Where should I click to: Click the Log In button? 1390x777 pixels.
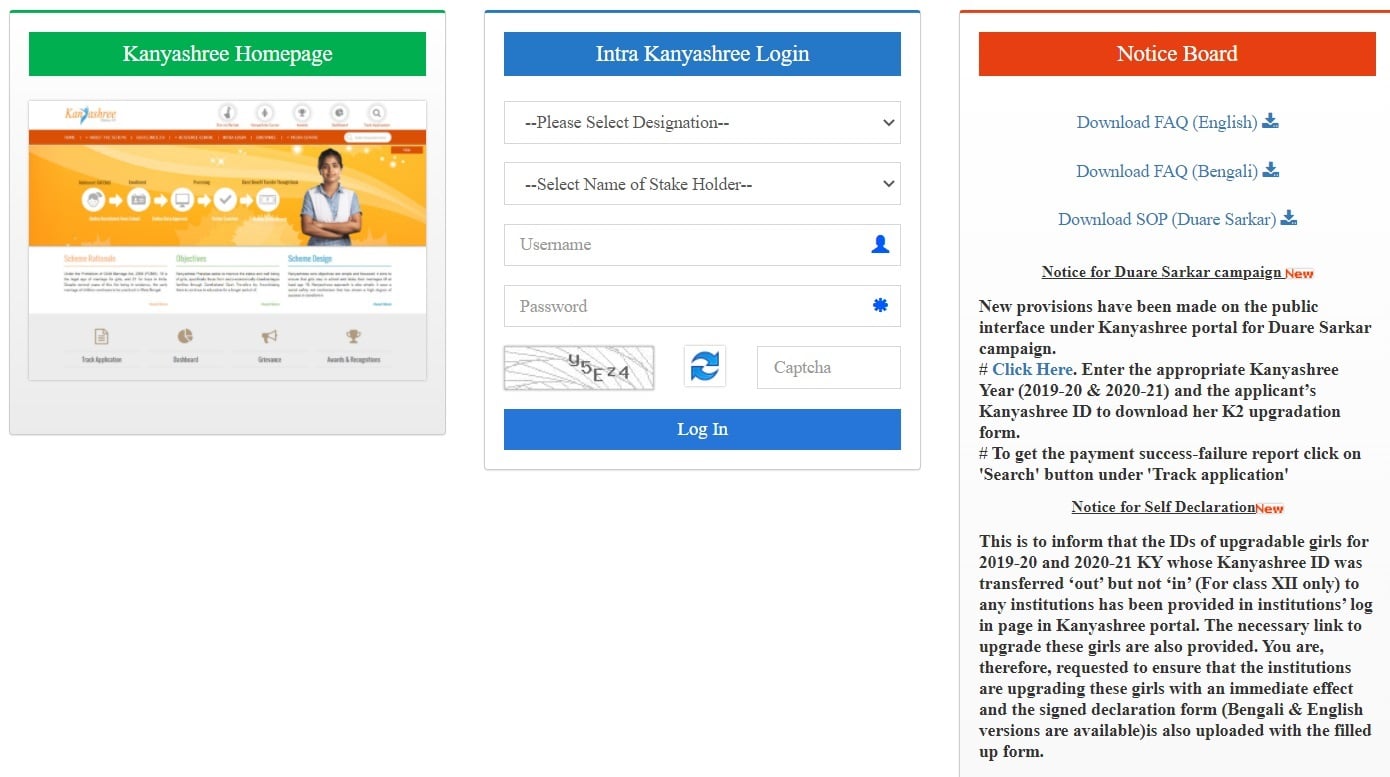(x=702, y=429)
